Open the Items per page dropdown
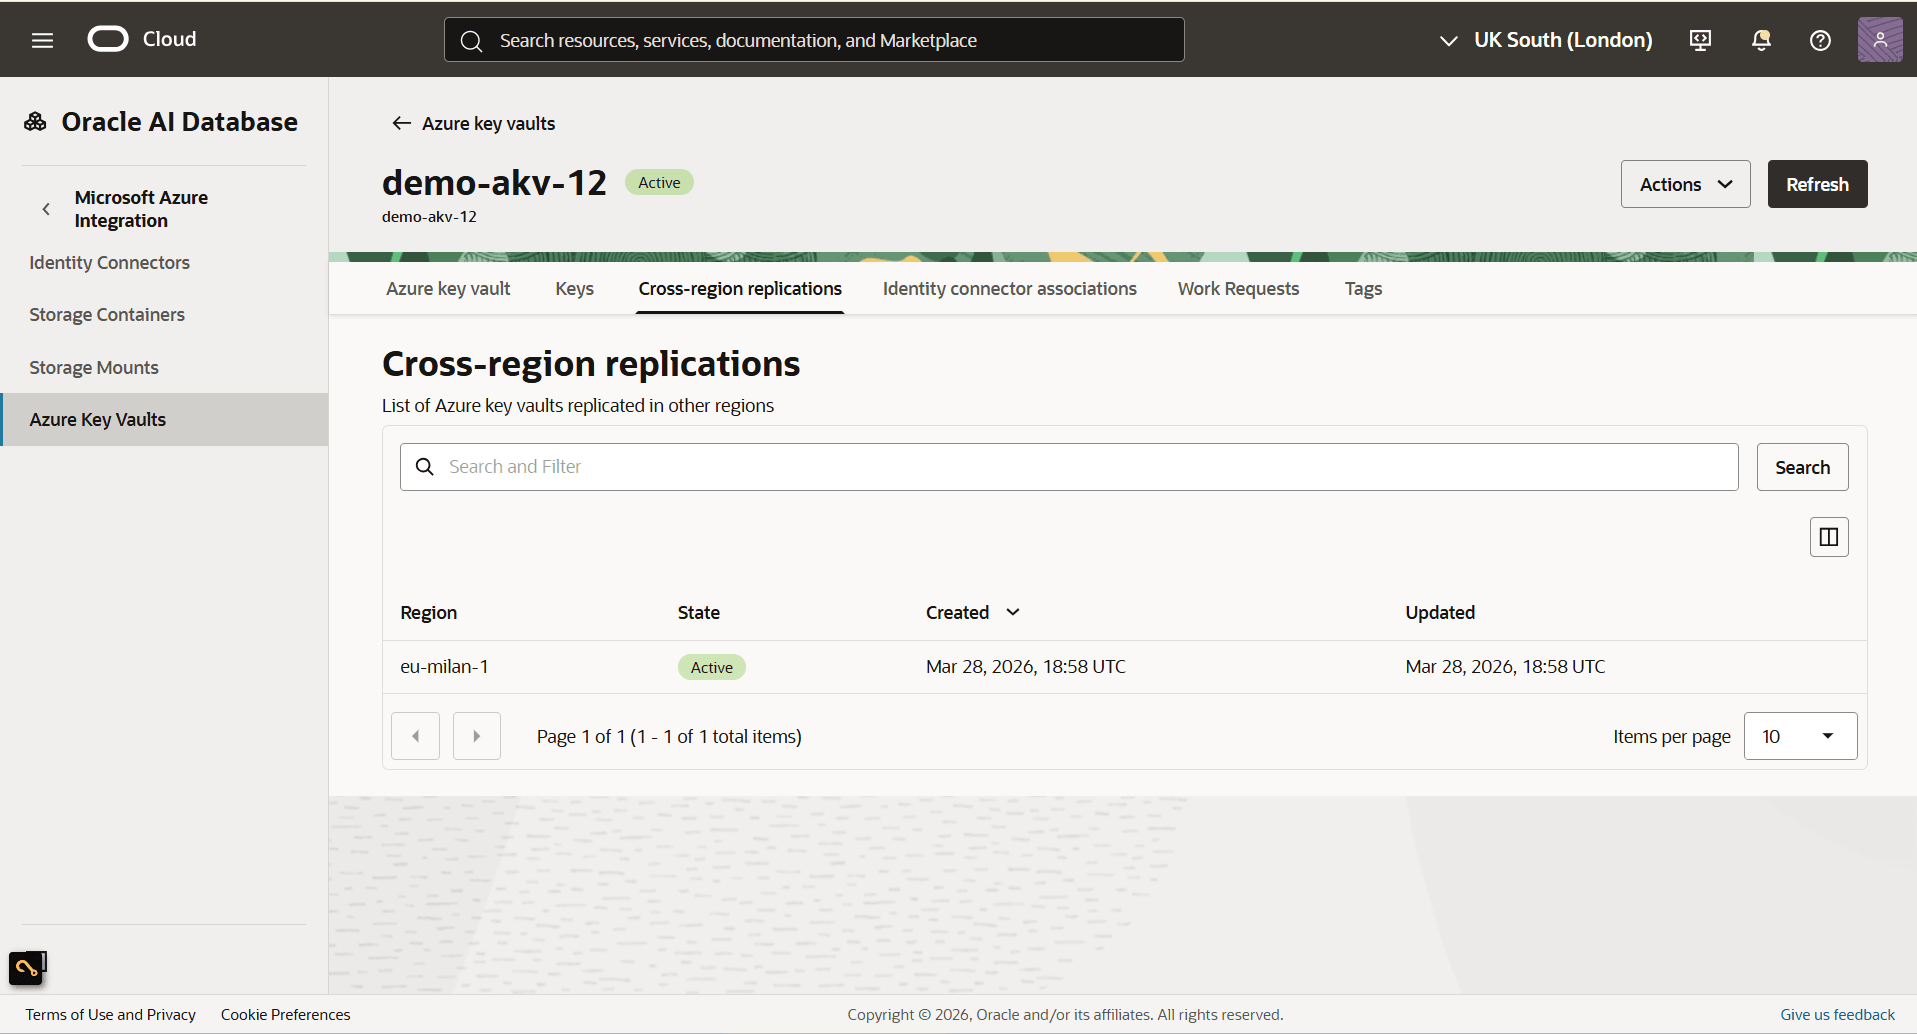This screenshot has height=1034, width=1917. (x=1799, y=736)
